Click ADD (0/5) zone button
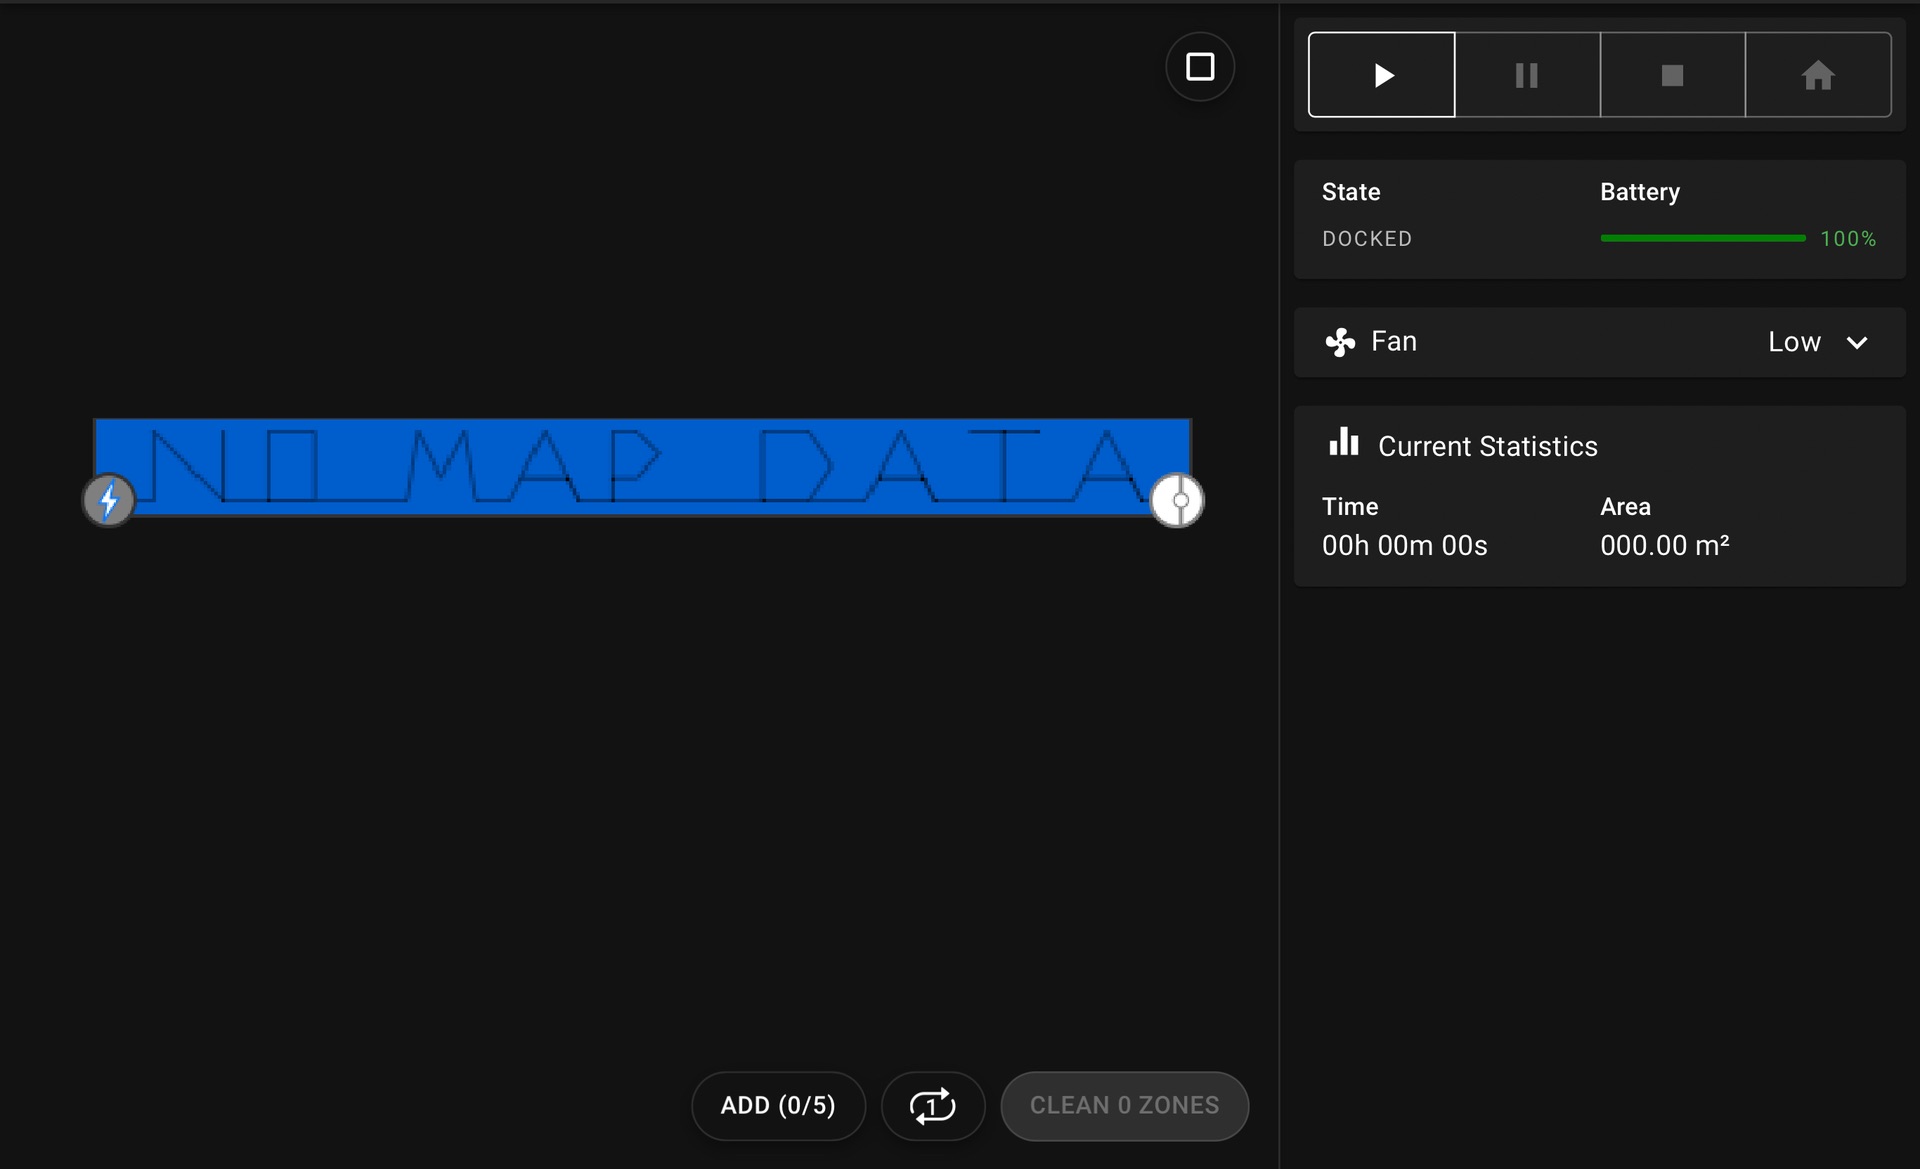This screenshot has width=1920, height=1169. pyautogui.click(x=777, y=1106)
